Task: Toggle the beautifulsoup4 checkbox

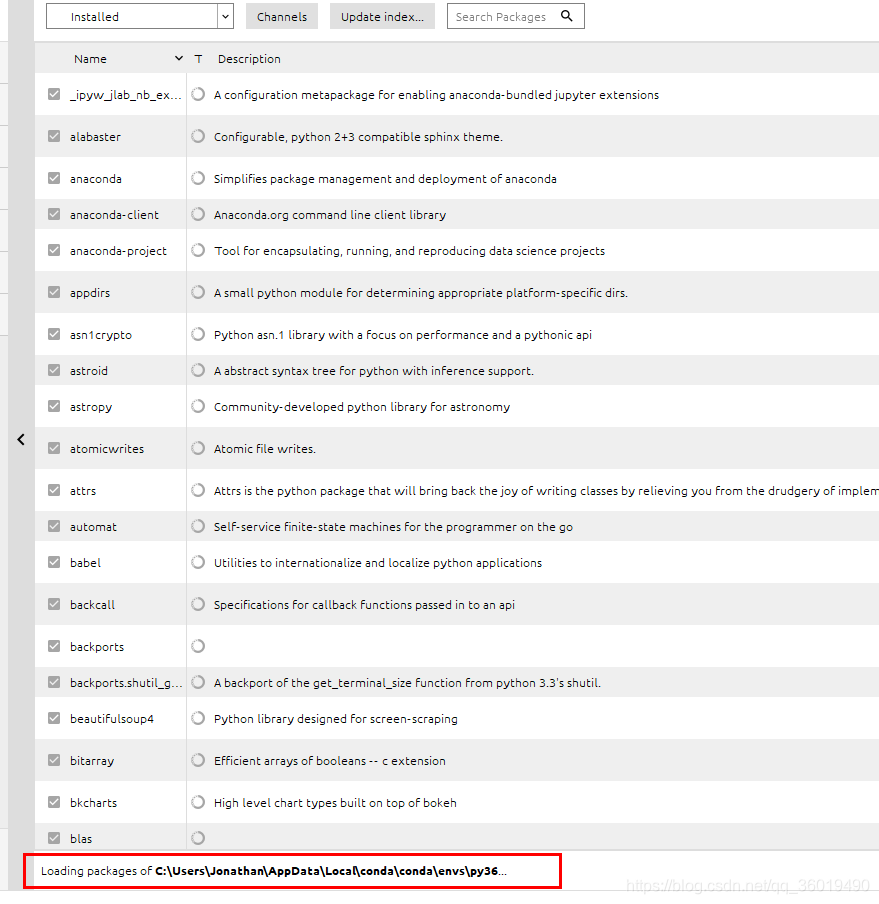Action: (x=54, y=718)
